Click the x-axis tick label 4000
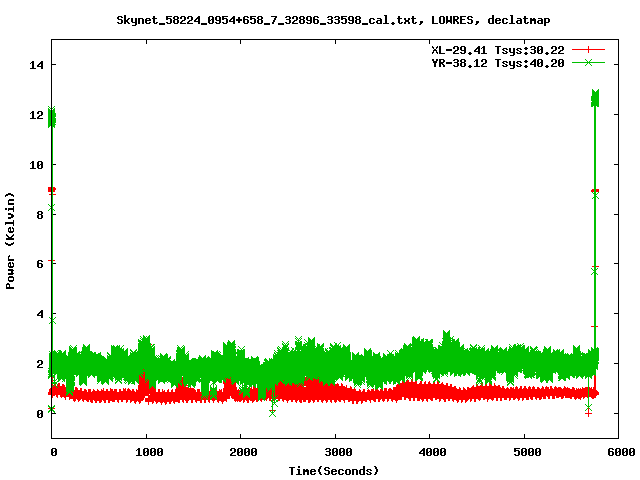 (432, 452)
